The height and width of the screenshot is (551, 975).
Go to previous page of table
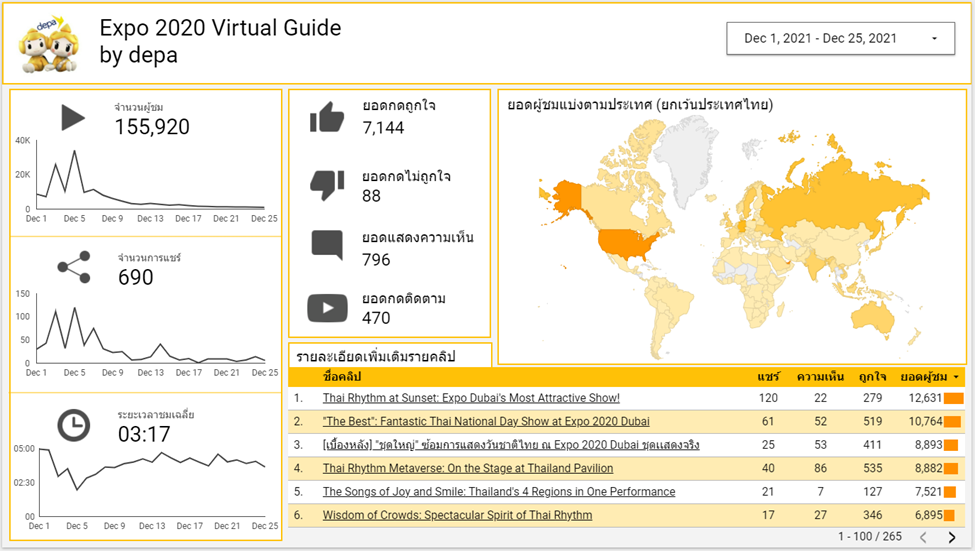(923, 537)
